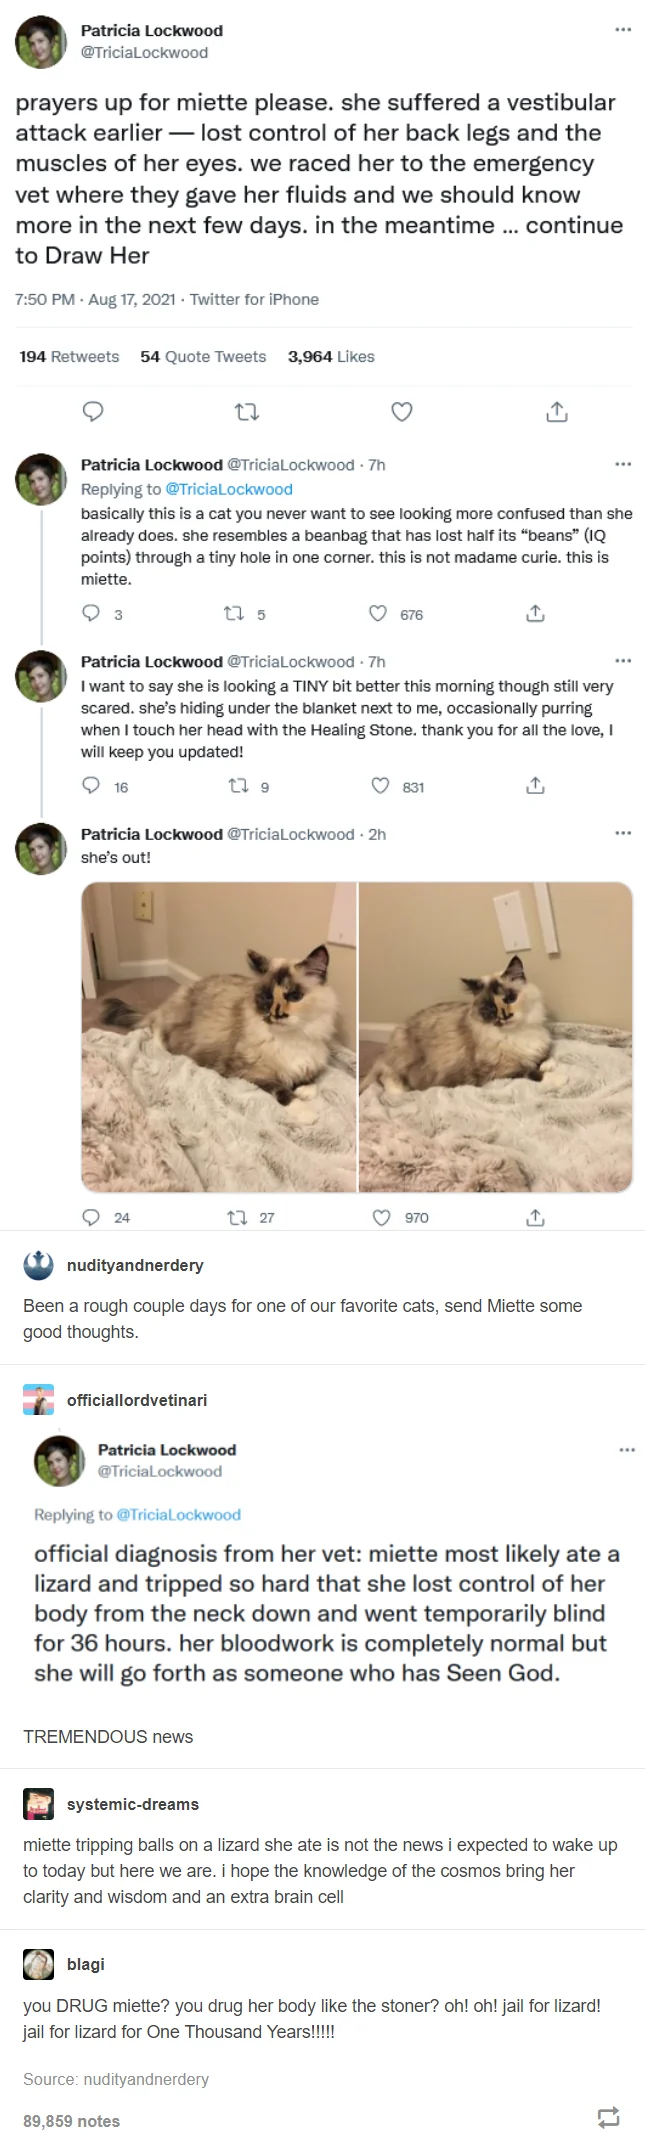The width and height of the screenshot is (645, 2140).
Task: Click the share arrow under the main tweet
Action: [556, 411]
